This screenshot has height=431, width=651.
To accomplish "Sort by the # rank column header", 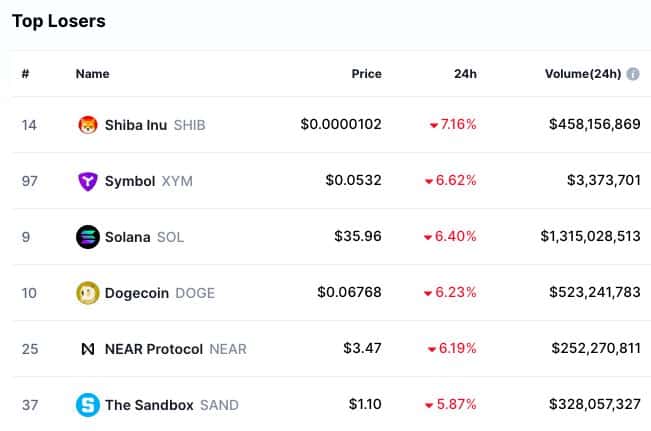I will pos(25,74).
